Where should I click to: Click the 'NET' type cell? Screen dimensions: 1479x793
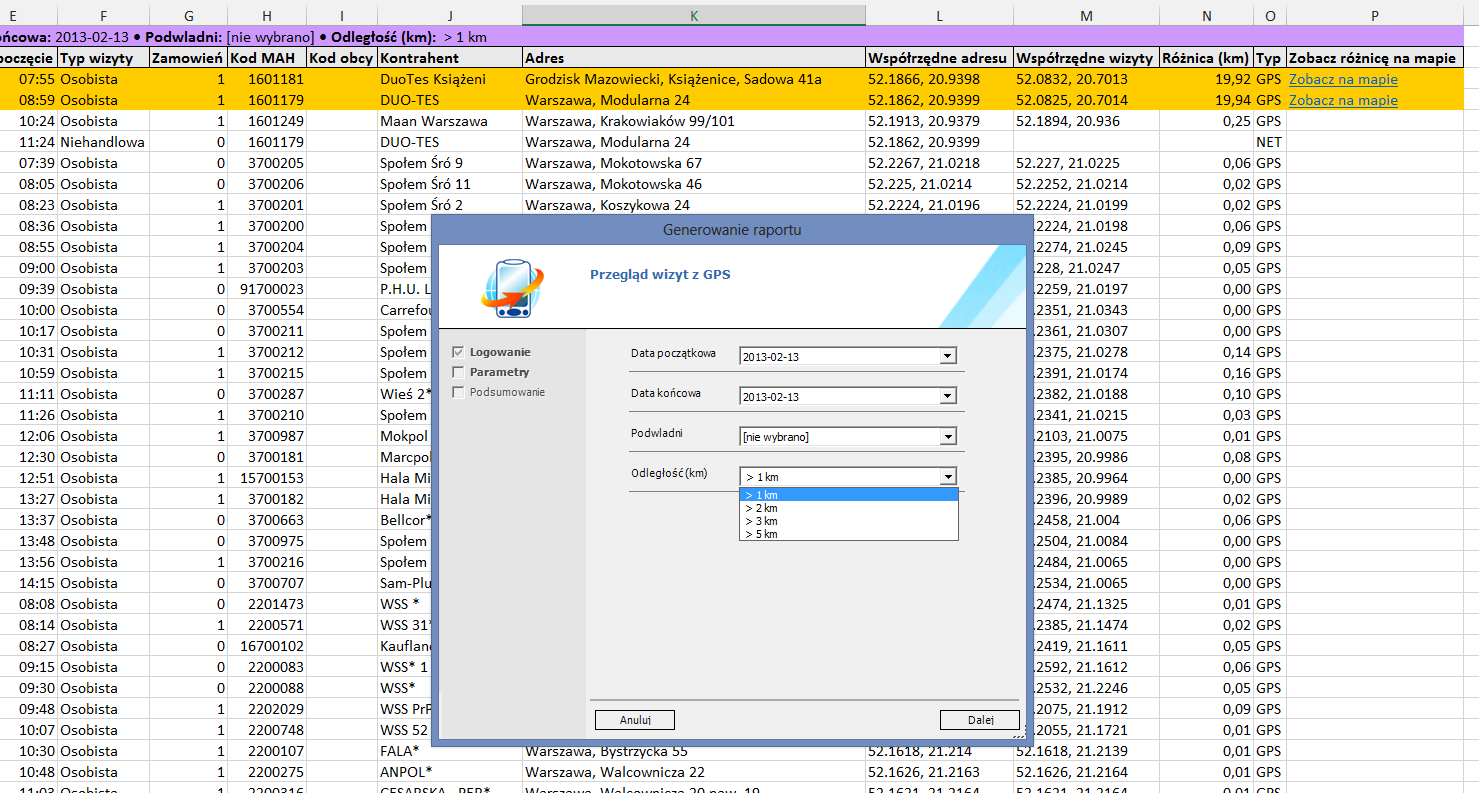[x=1269, y=142]
